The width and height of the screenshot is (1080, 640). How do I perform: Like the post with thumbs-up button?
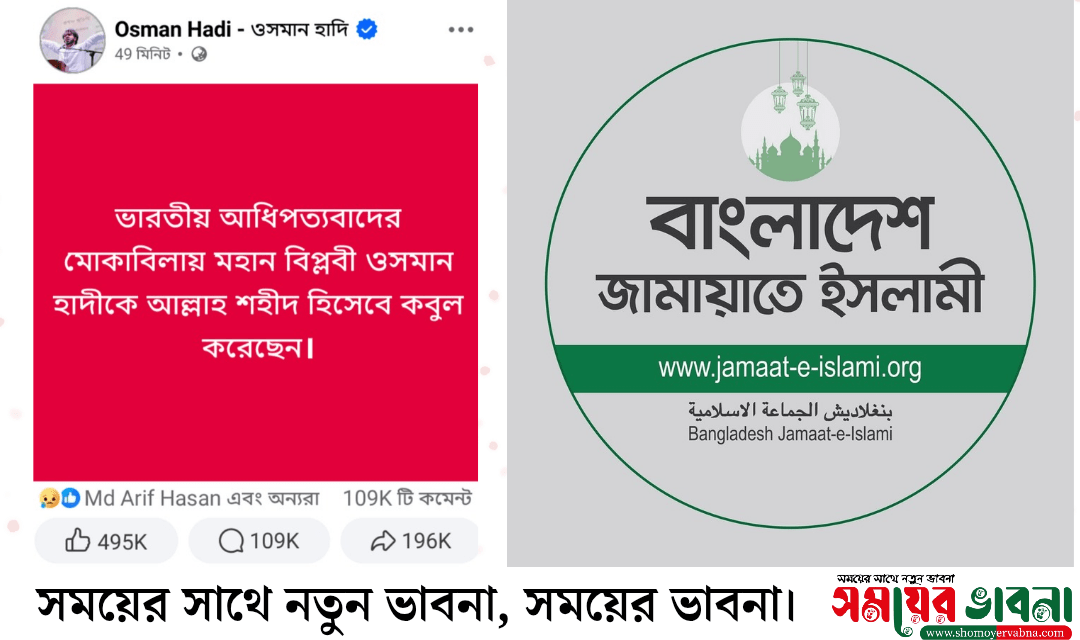point(106,541)
